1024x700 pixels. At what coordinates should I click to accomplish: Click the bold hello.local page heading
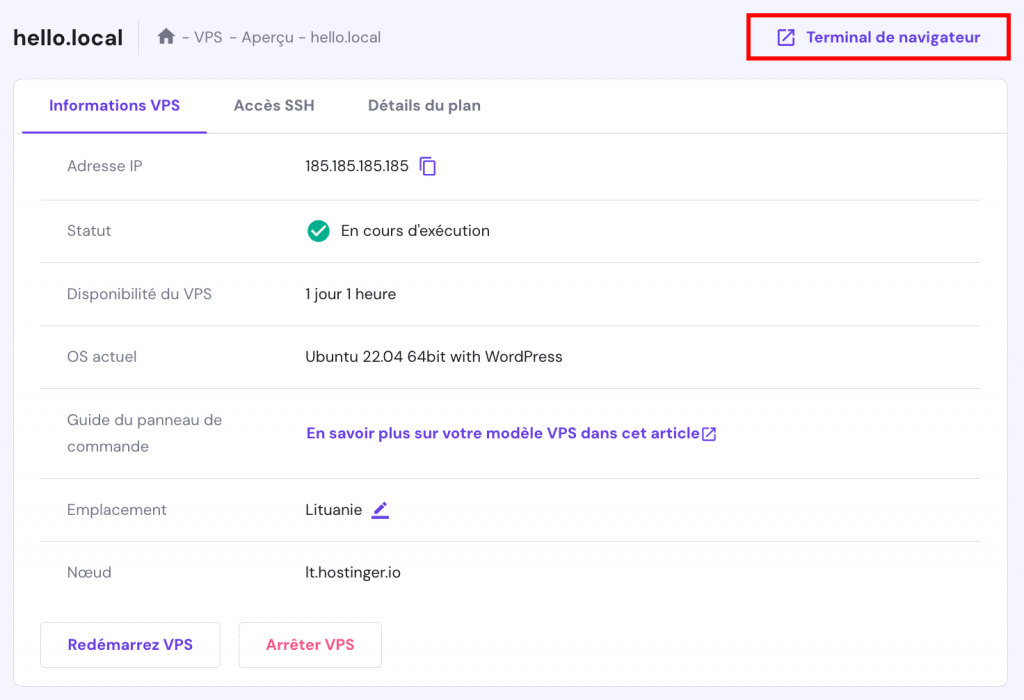[x=68, y=38]
